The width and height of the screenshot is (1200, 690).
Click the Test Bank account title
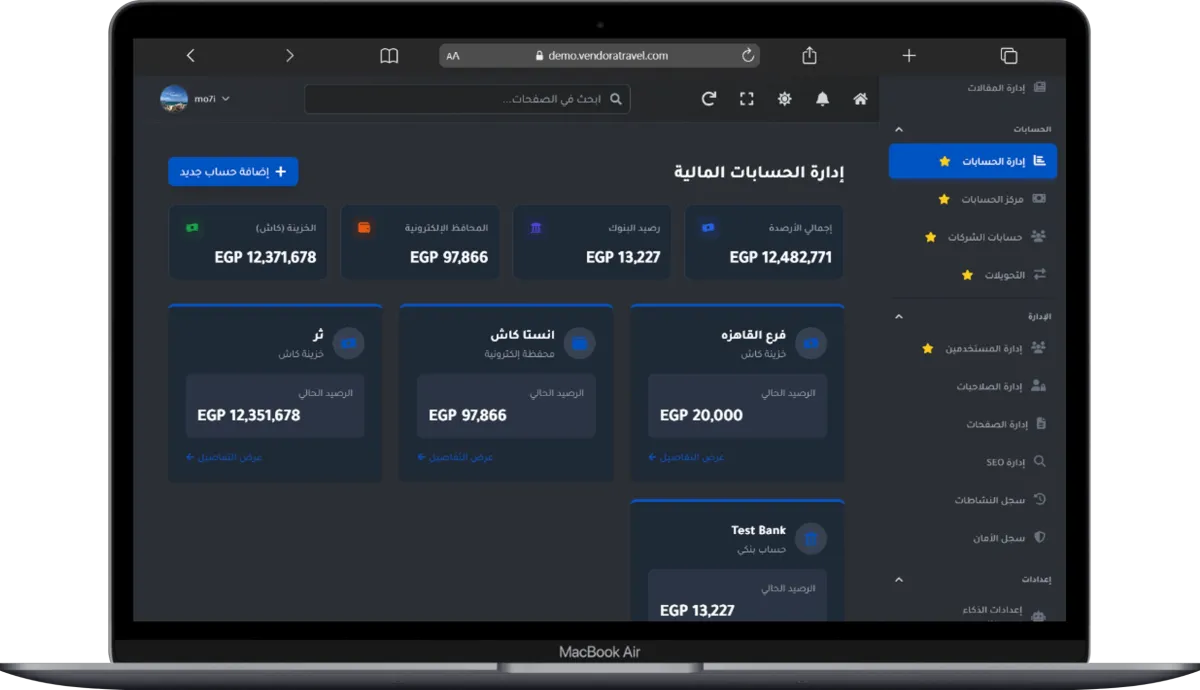(x=758, y=530)
